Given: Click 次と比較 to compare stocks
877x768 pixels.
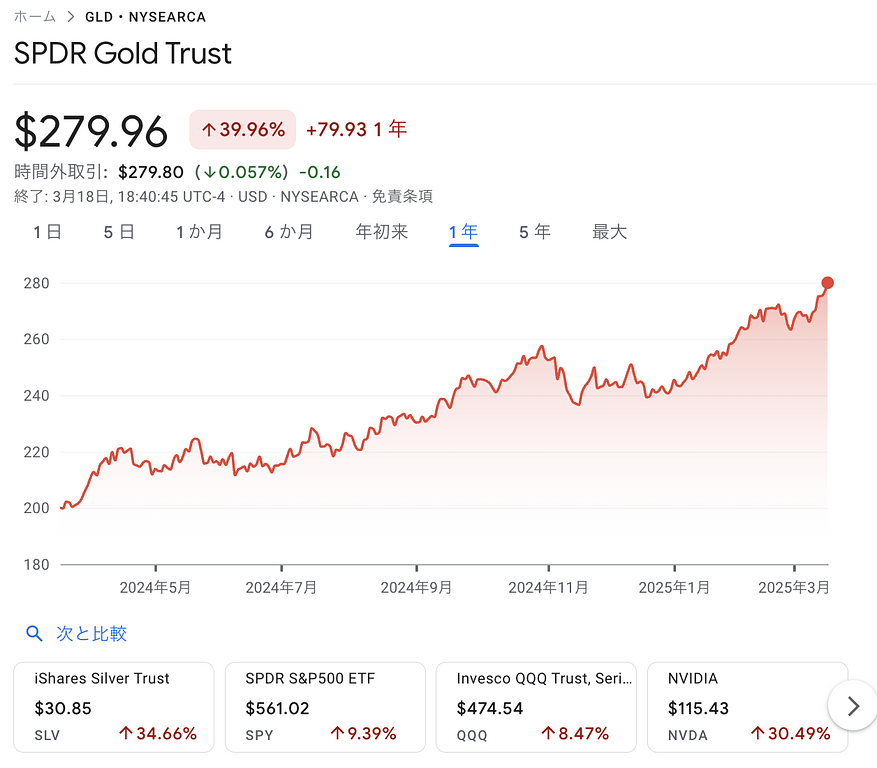Looking at the screenshot, I should click(91, 634).
